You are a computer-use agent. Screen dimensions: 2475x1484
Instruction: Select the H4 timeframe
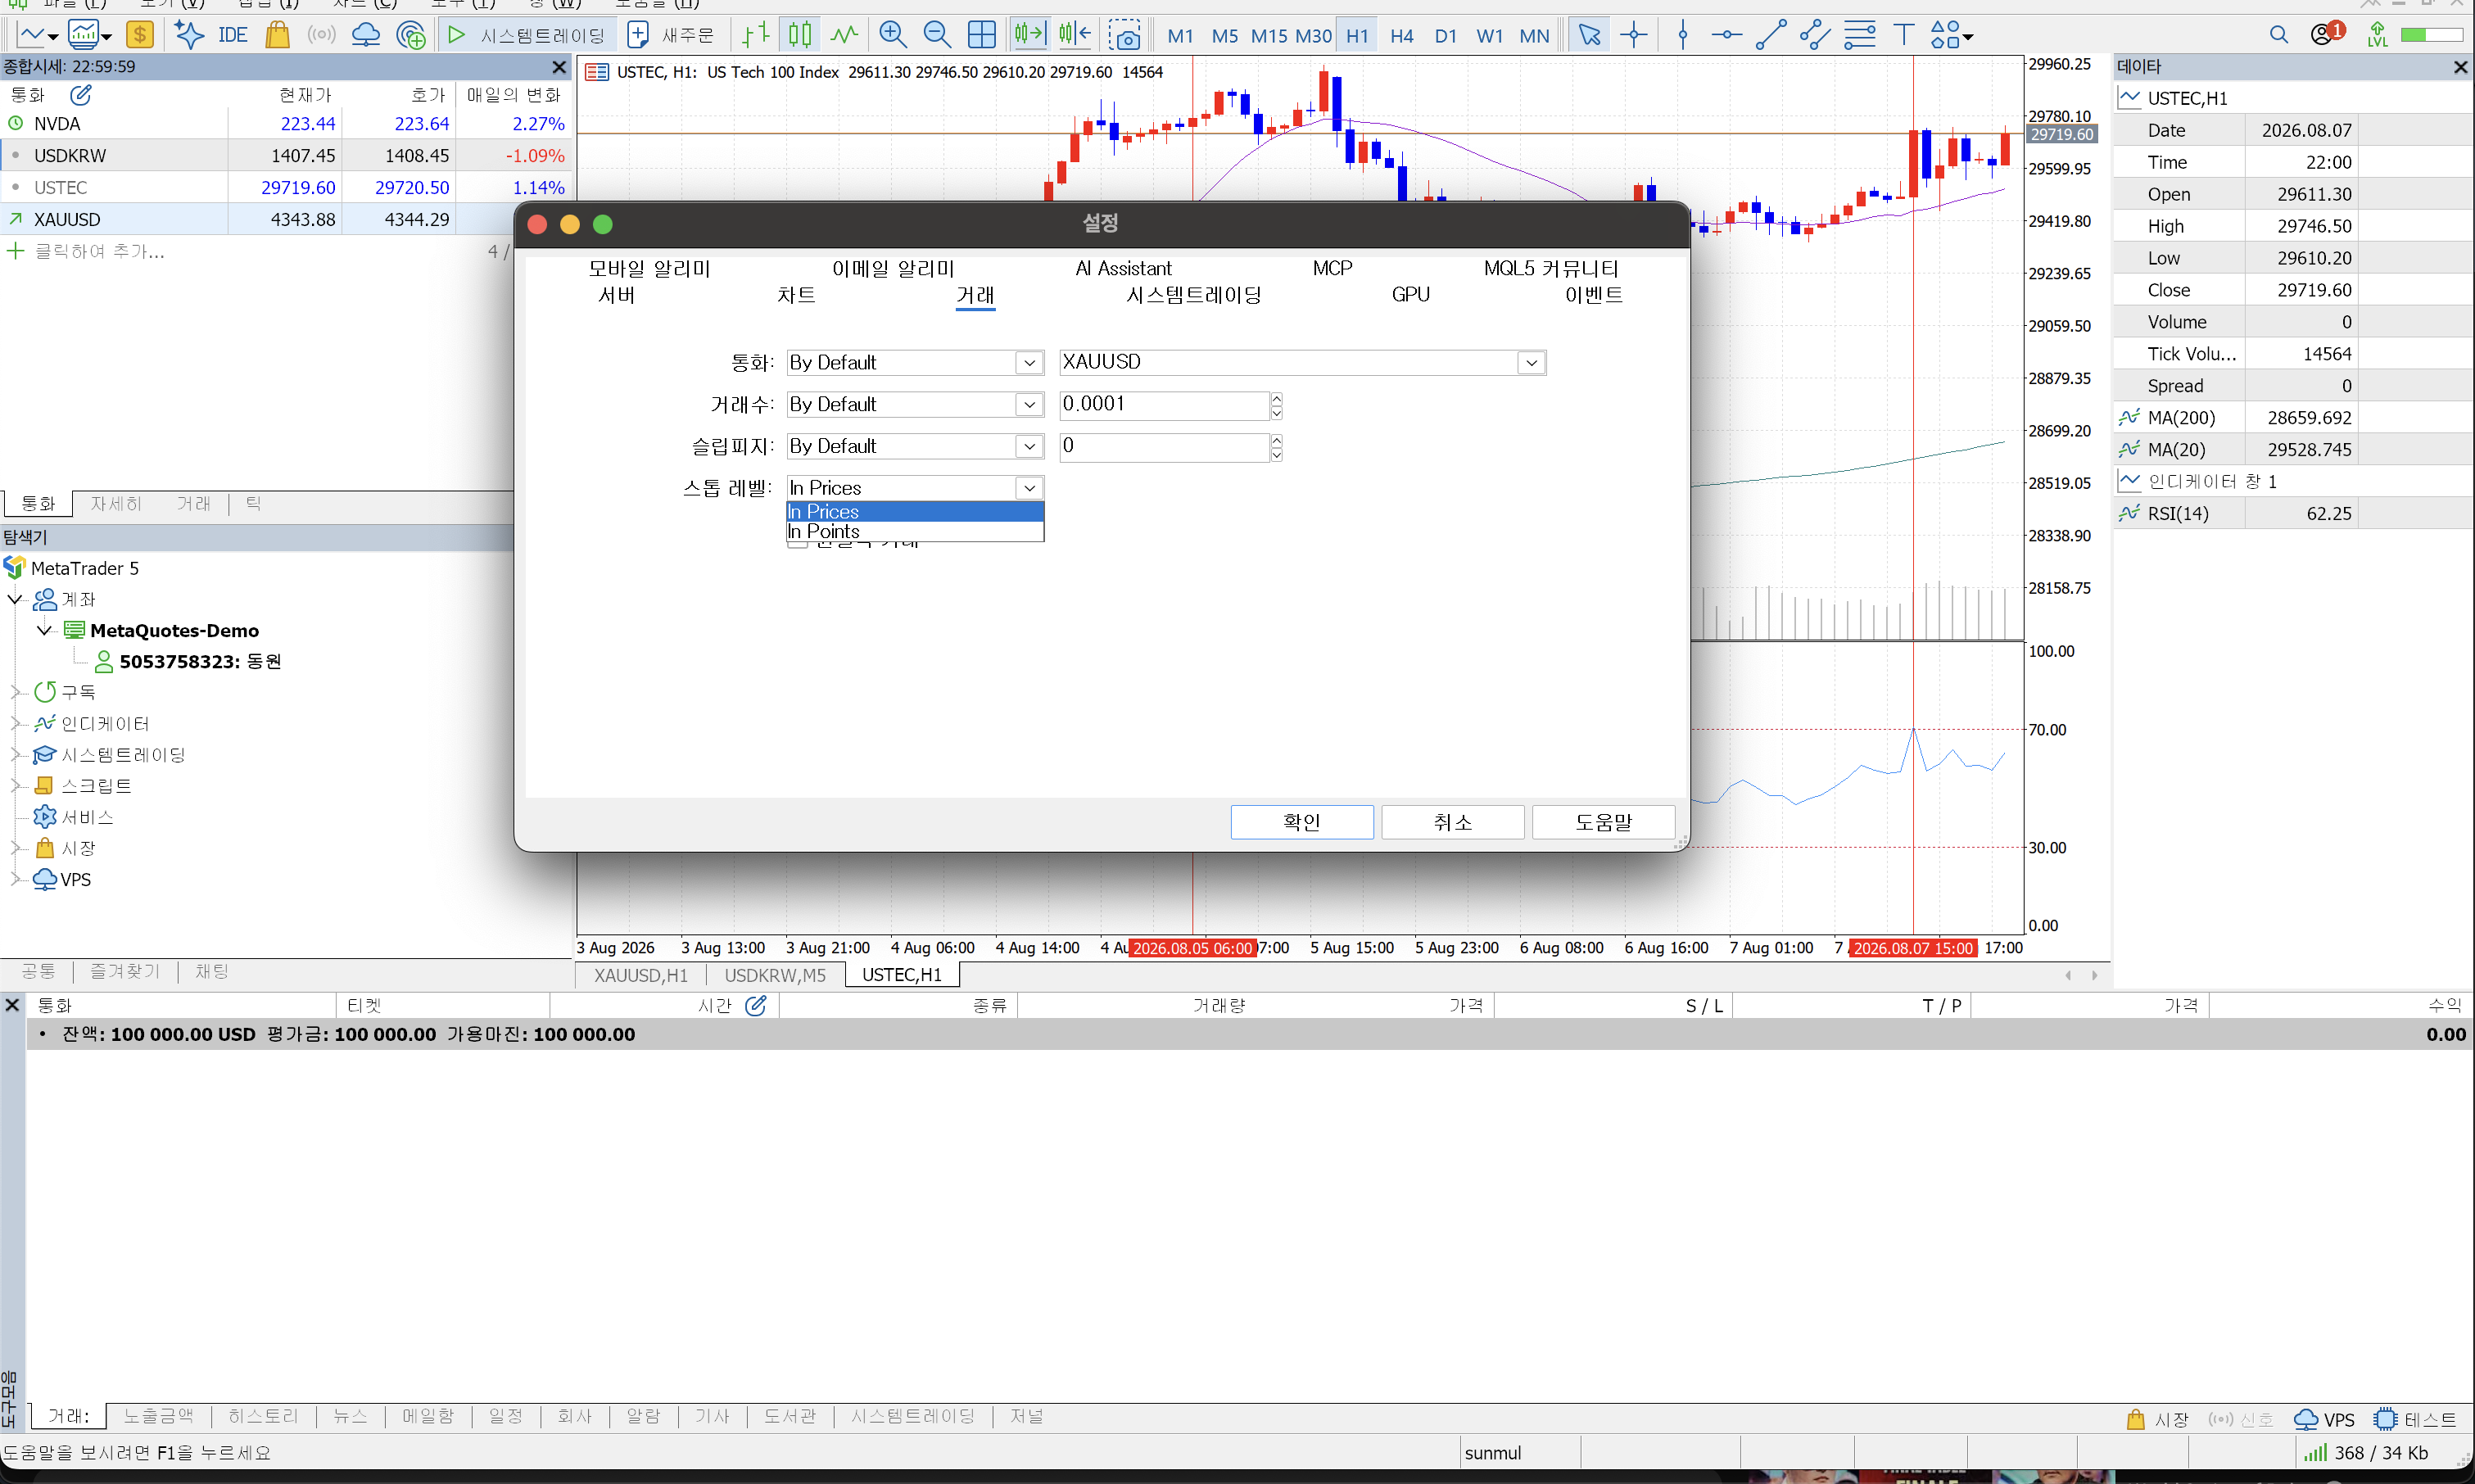click(1401, 36)
